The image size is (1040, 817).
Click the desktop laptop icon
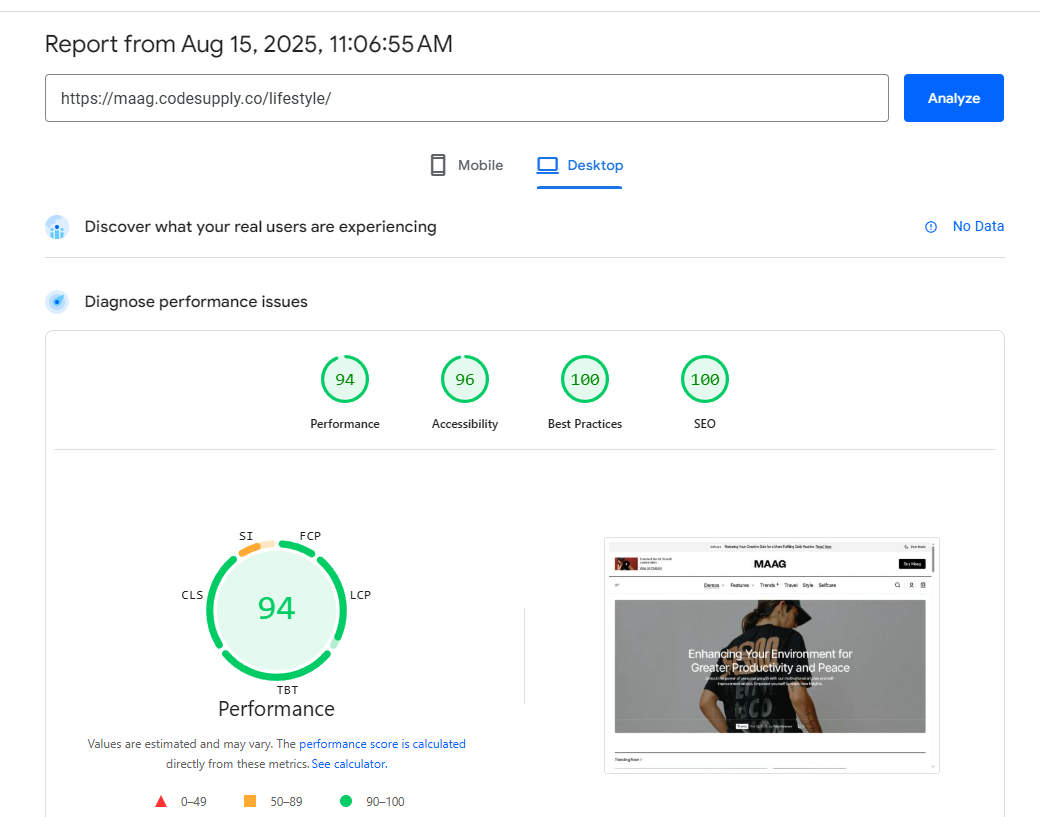point(547,165)
